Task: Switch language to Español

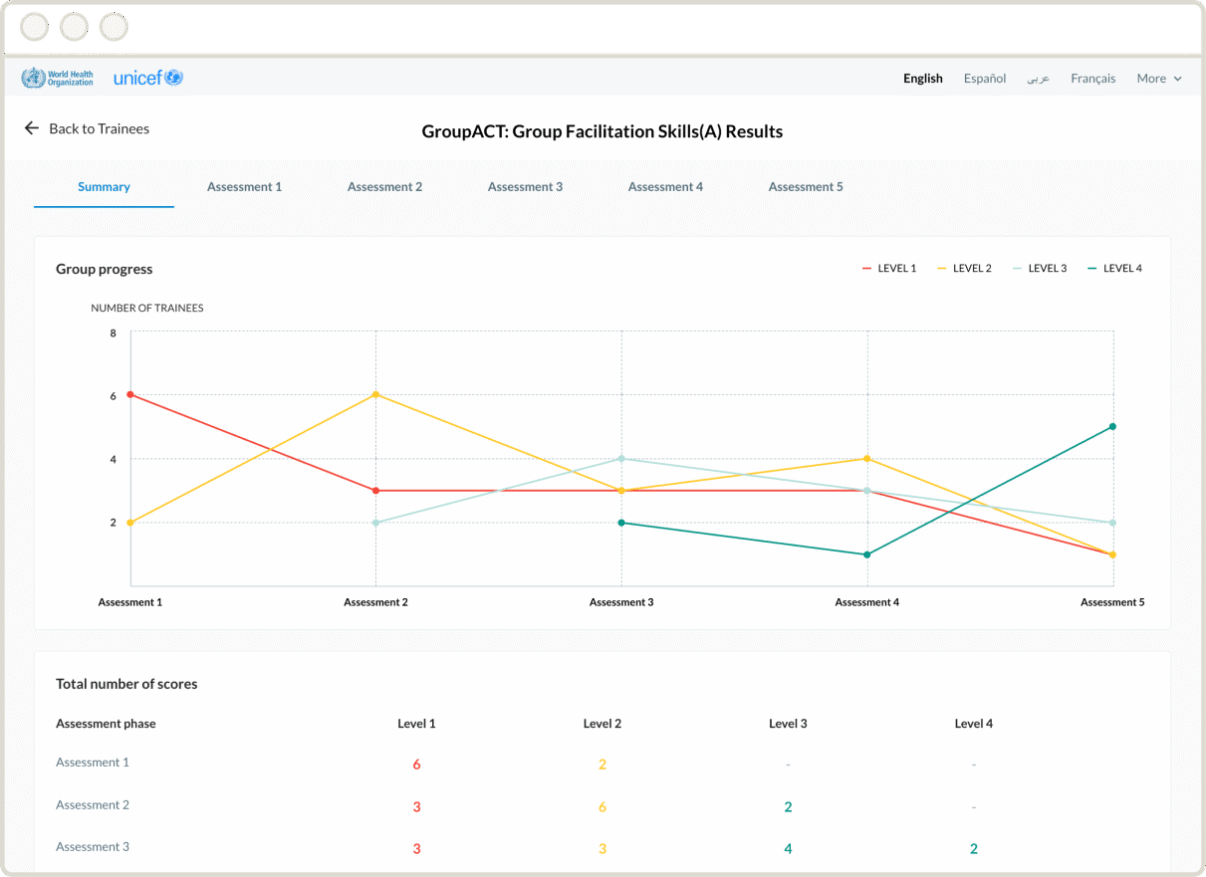Action: click(x=984, y=78)
